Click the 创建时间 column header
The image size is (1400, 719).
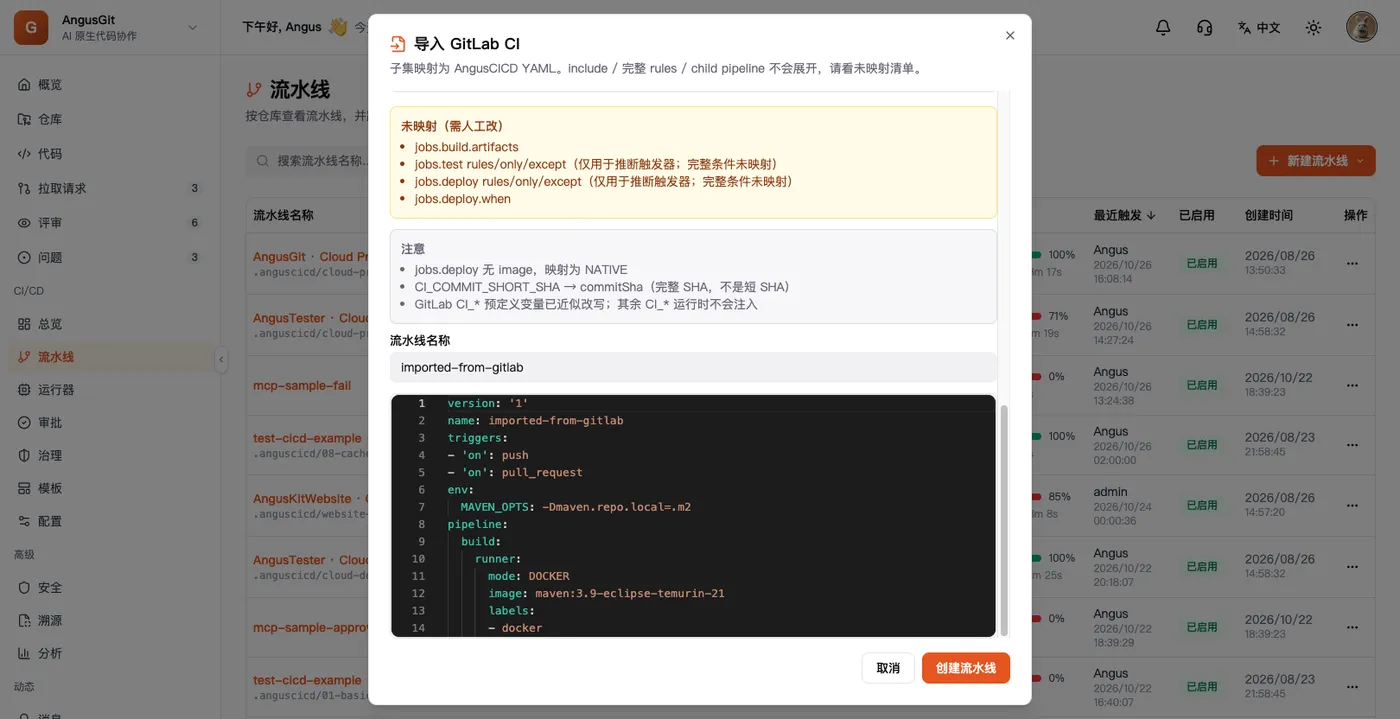click(x=1269, y=215)
